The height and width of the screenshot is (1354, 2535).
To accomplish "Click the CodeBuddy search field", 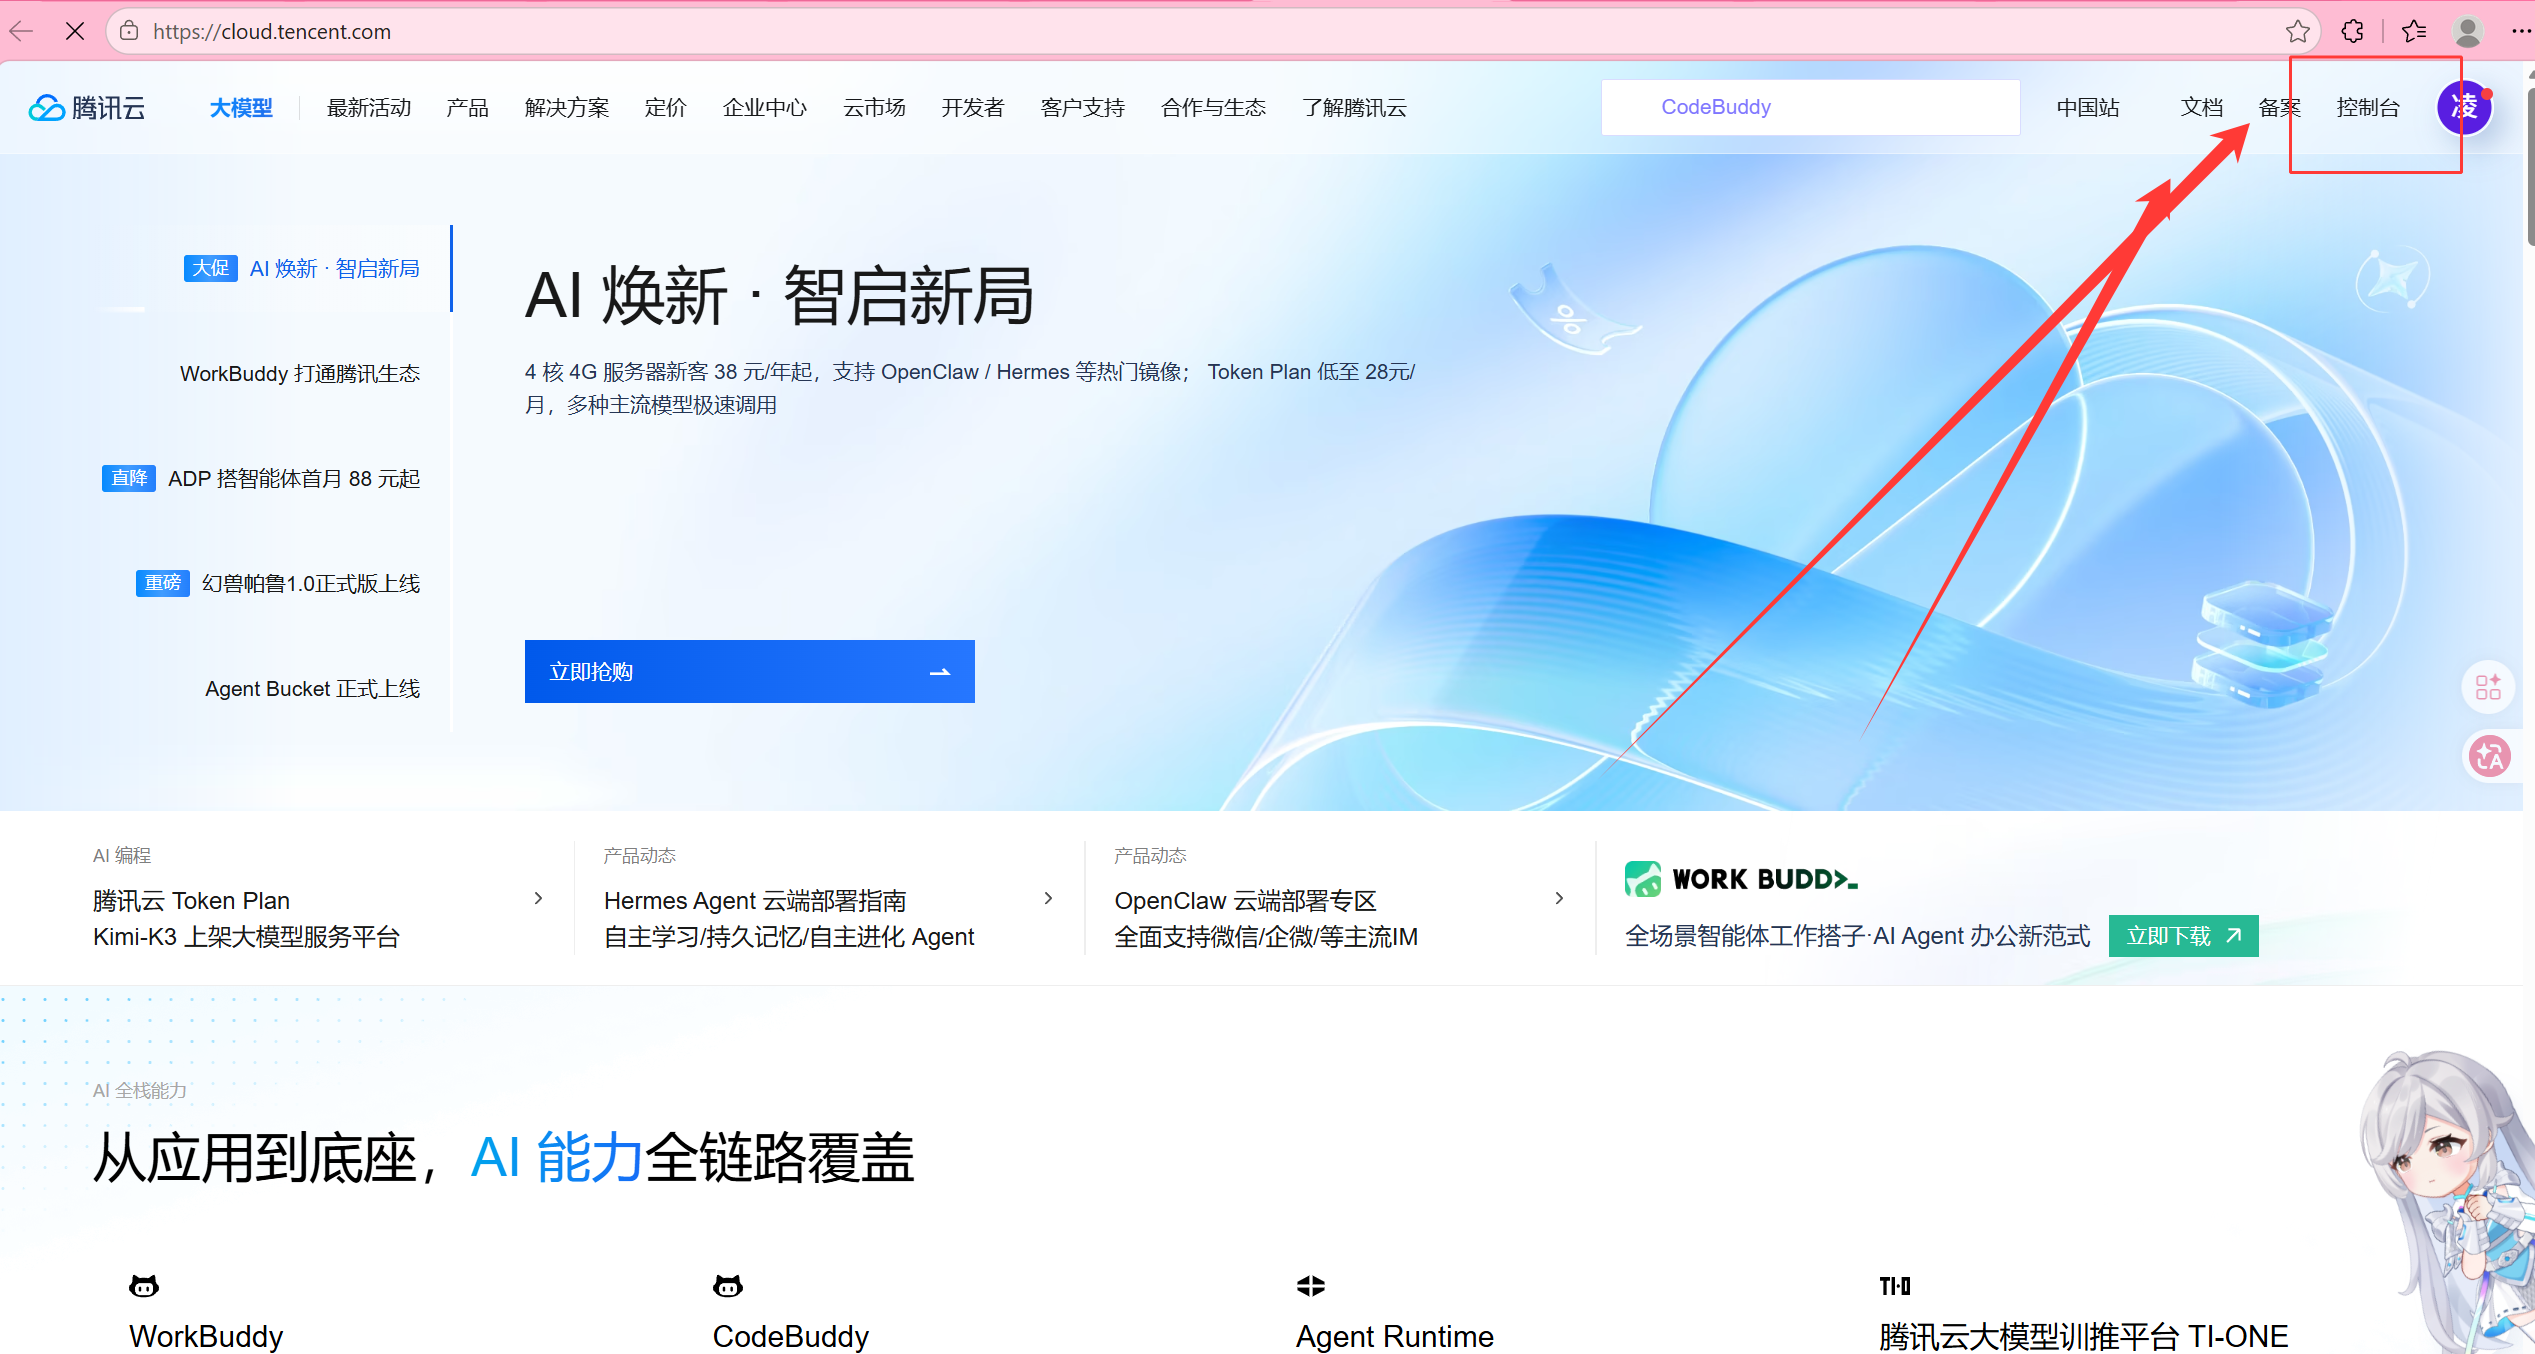I will 1810,107.
